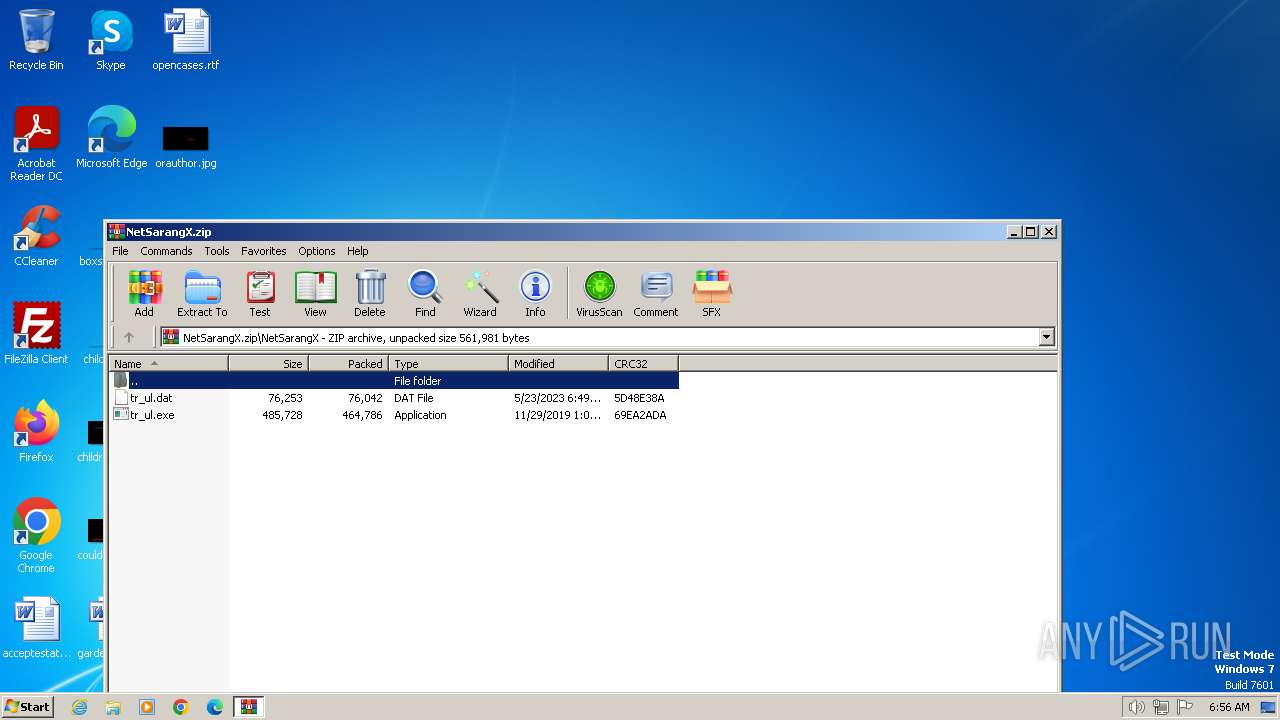
Task: Click the Windows Start button
Action: (28, 706)
